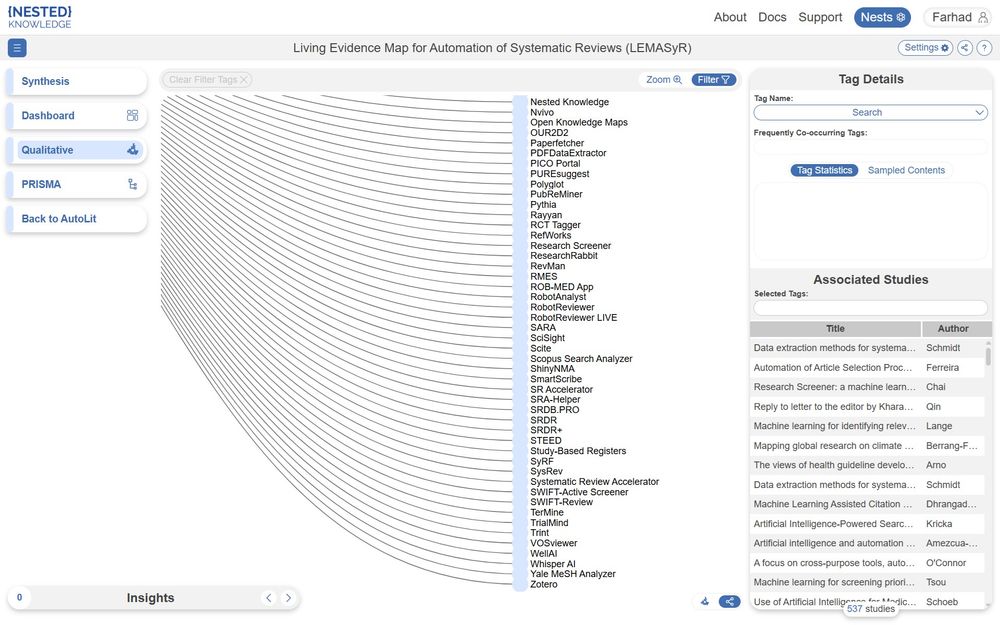Open Settings button
This screenshot has width=1000, height=625.
click(x=925, y=48)
